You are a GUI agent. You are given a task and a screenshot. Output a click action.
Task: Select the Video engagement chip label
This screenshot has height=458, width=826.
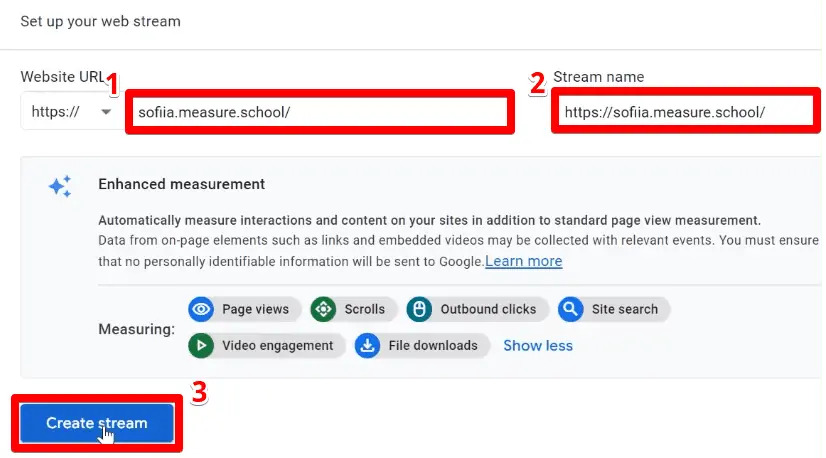click(x=278, y=346)
